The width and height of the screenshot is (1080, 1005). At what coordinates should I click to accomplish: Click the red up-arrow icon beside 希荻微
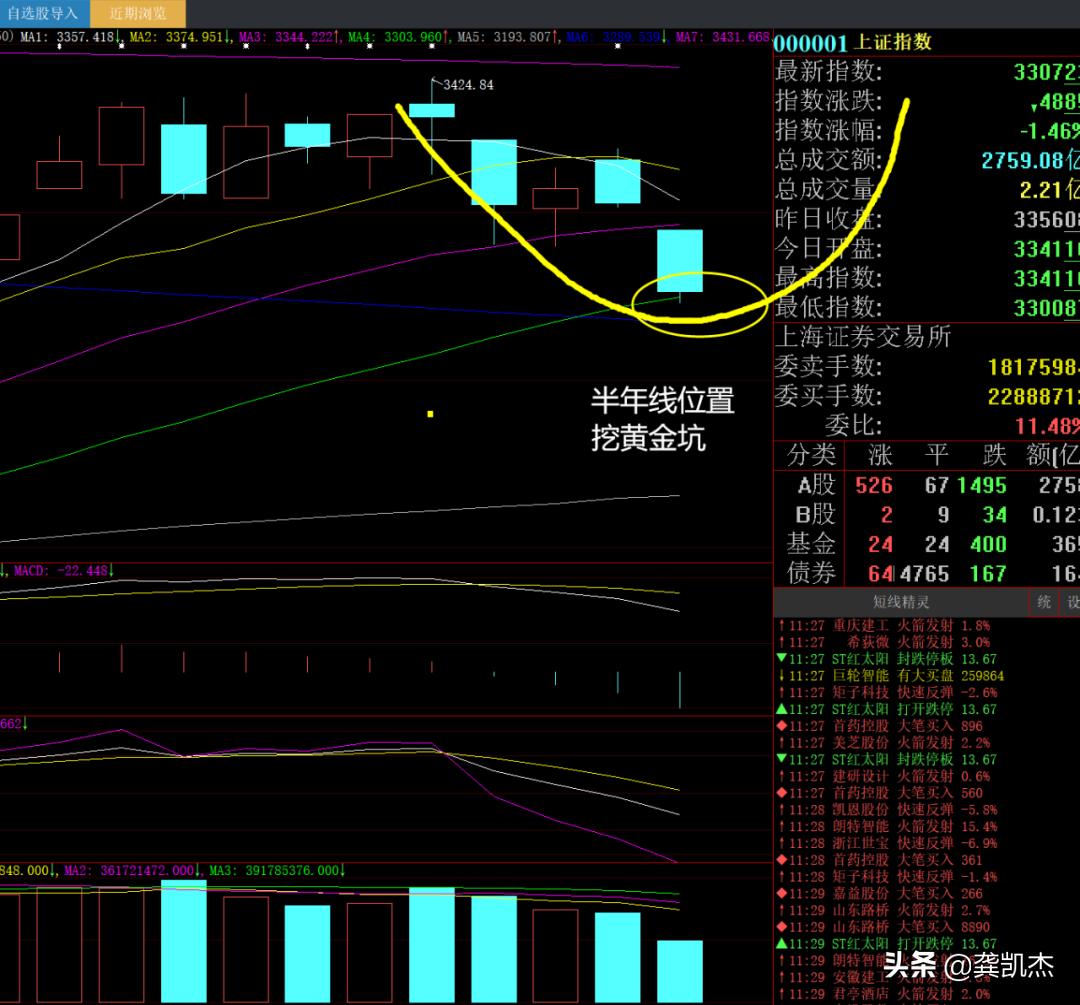click(x=781, y=643)
